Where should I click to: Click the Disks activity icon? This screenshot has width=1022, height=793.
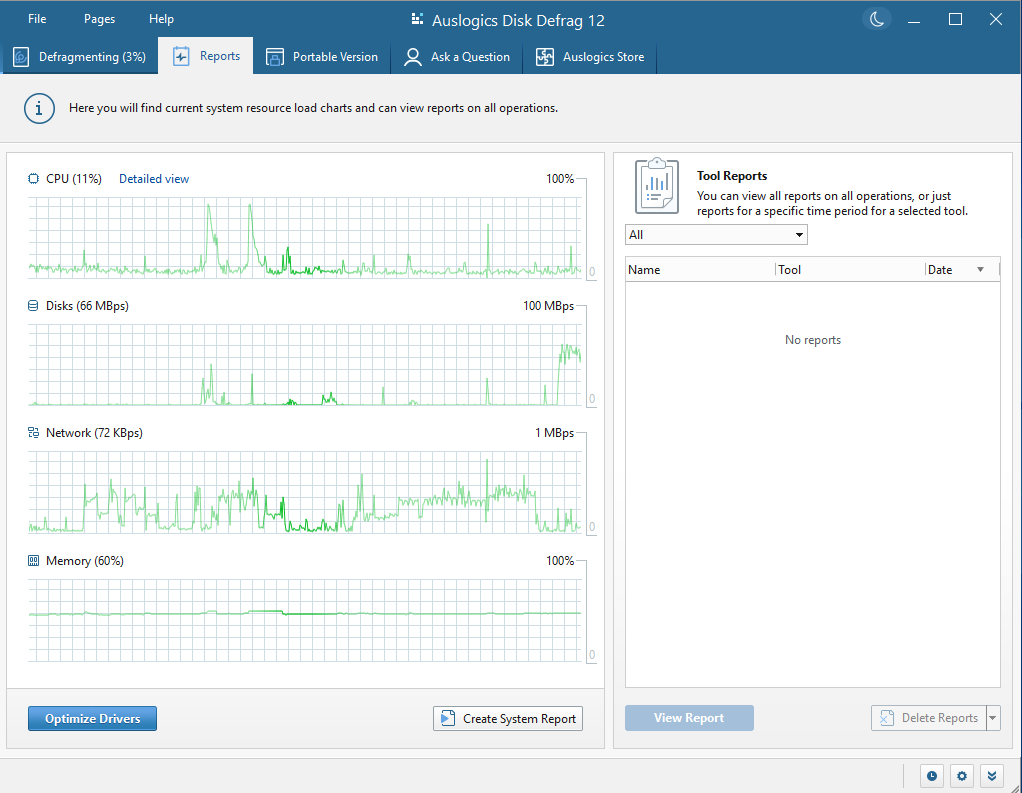(33, 305)
